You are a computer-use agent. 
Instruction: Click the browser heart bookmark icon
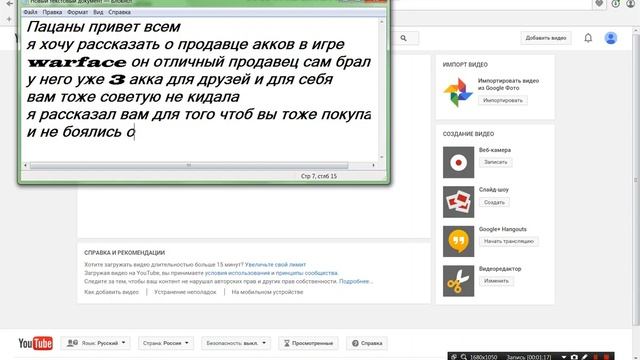coord(599,4)
